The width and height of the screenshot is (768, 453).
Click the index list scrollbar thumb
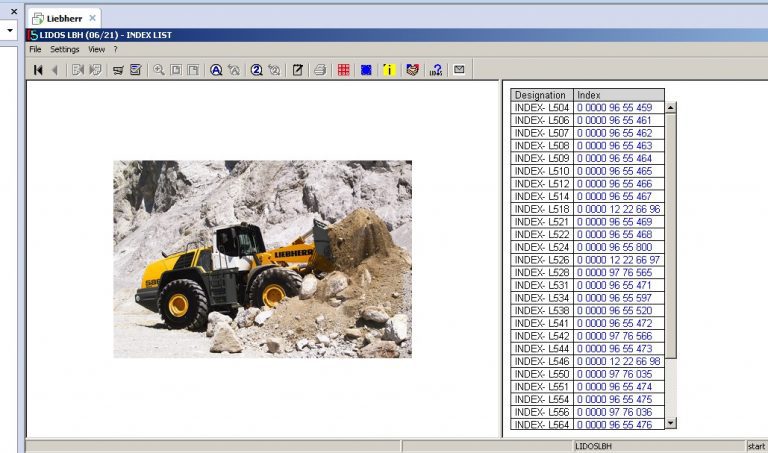(x=671, y=236)
